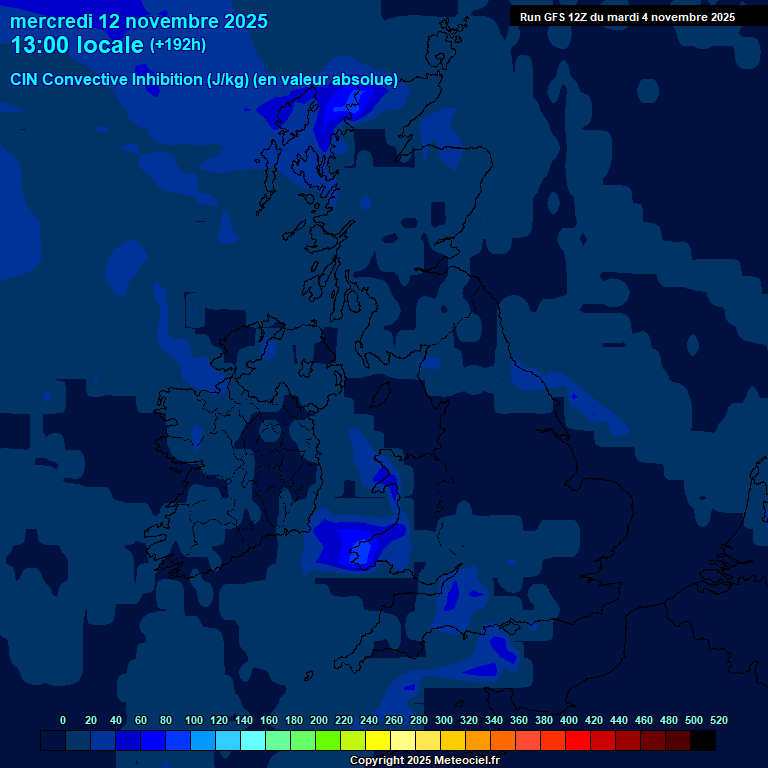Viewport: 768px width, 768px height.
Task: Click the '(+192h)' forecast offset text
Action: click(x=178, y=45)
